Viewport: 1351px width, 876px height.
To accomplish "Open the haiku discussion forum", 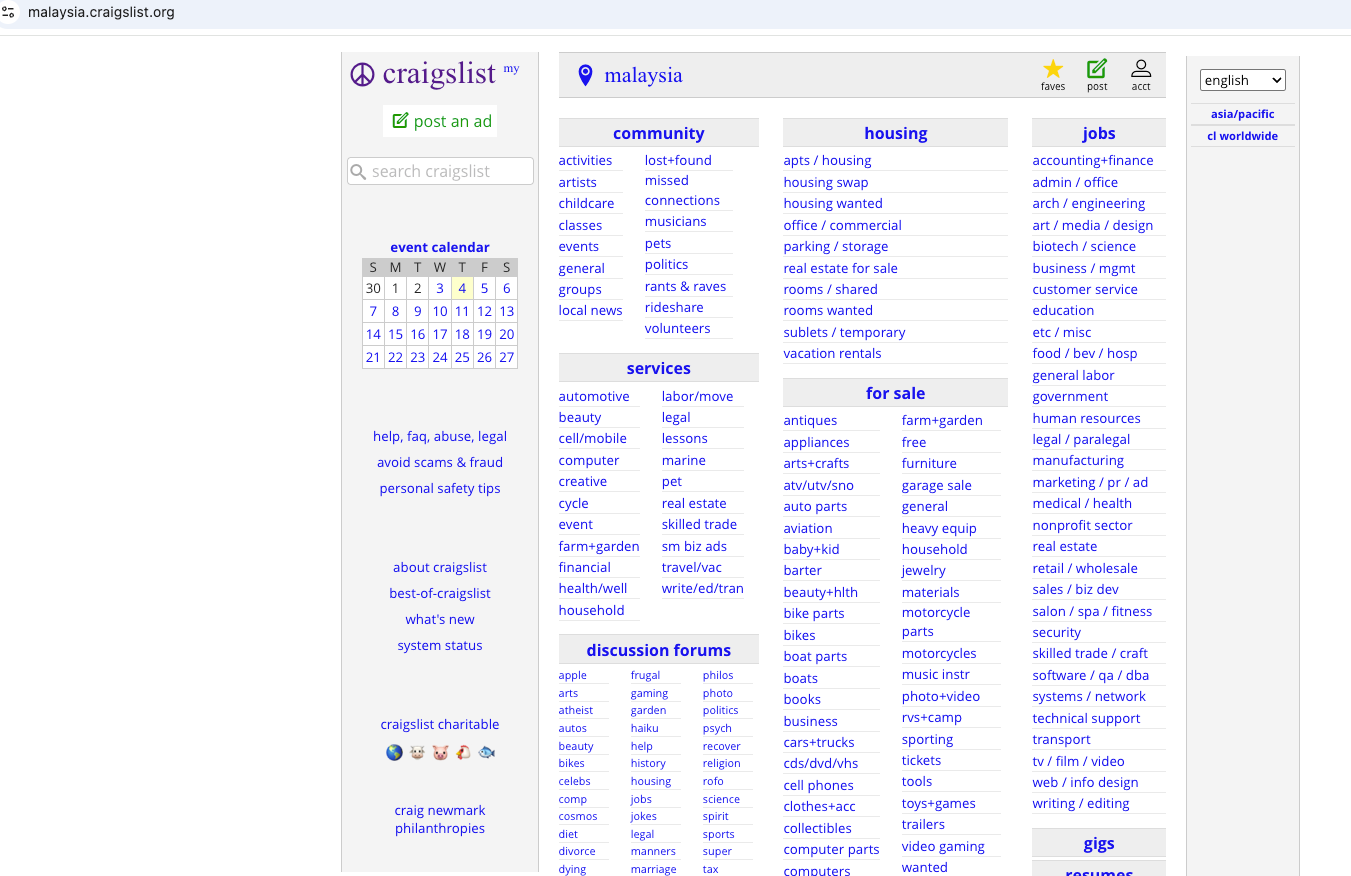I will tap(645, 728).
